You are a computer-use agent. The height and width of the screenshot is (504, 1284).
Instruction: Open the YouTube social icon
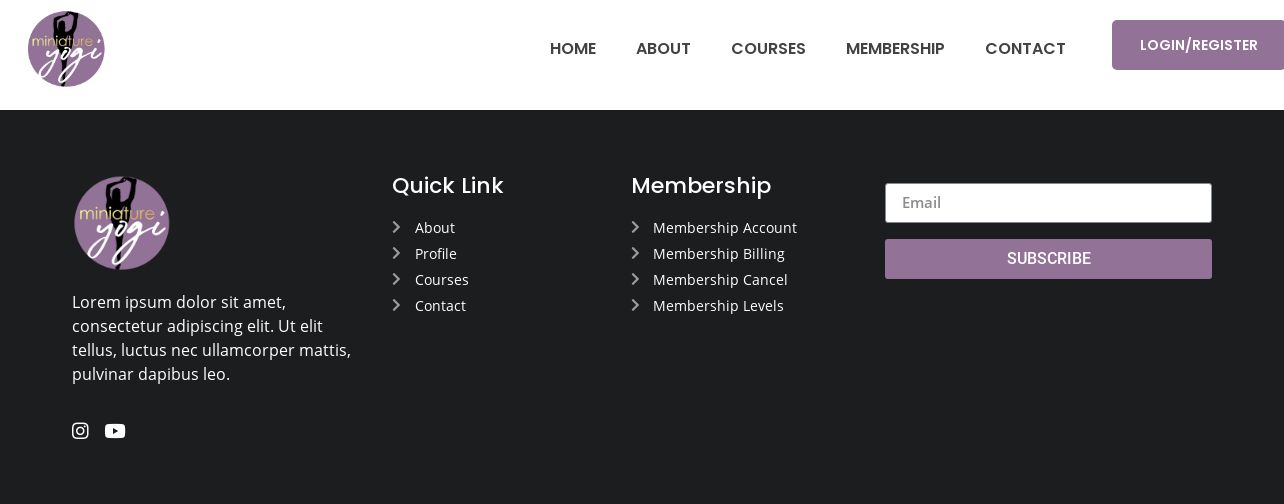click(x=115, y=431)
